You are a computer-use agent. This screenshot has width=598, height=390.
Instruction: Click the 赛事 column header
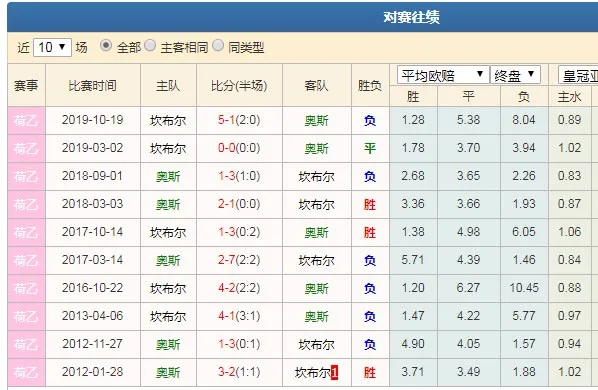[x=26, y=85]
